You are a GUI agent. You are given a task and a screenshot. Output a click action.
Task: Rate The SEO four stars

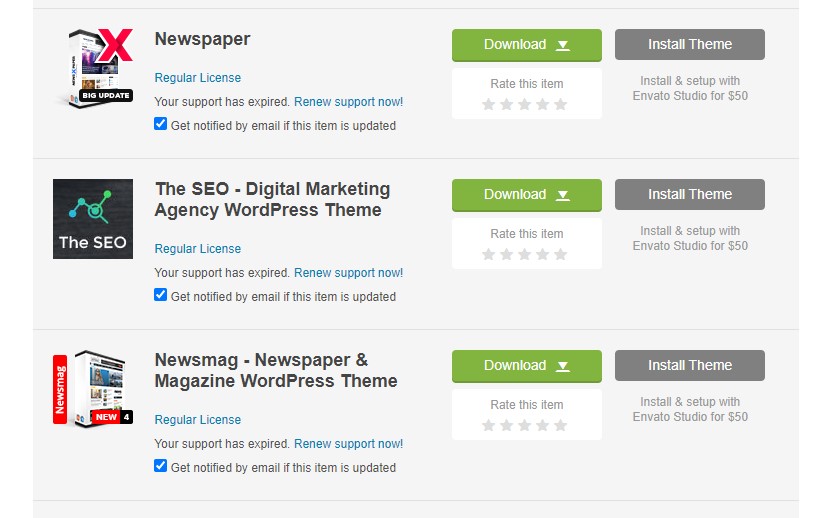pyautogui.click(x=542, y=254)
